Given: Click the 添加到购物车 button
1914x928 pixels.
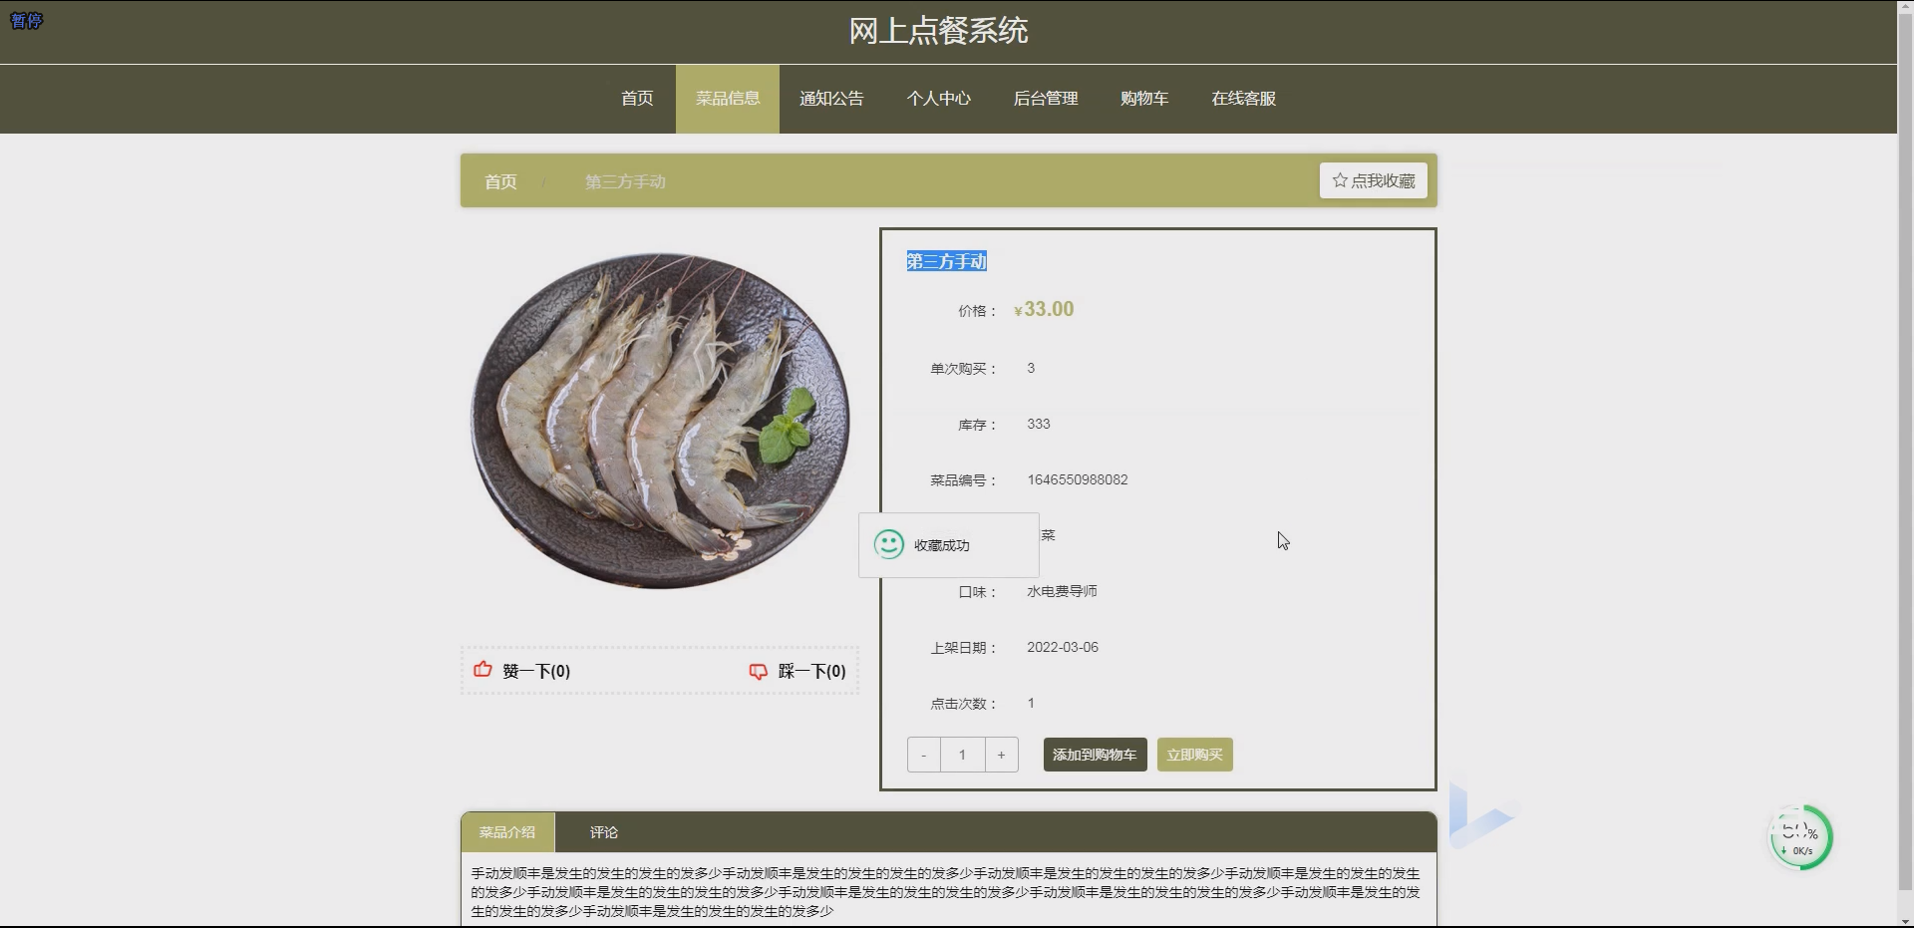Looking at the screenshot, I should (x=1095, y=755).
